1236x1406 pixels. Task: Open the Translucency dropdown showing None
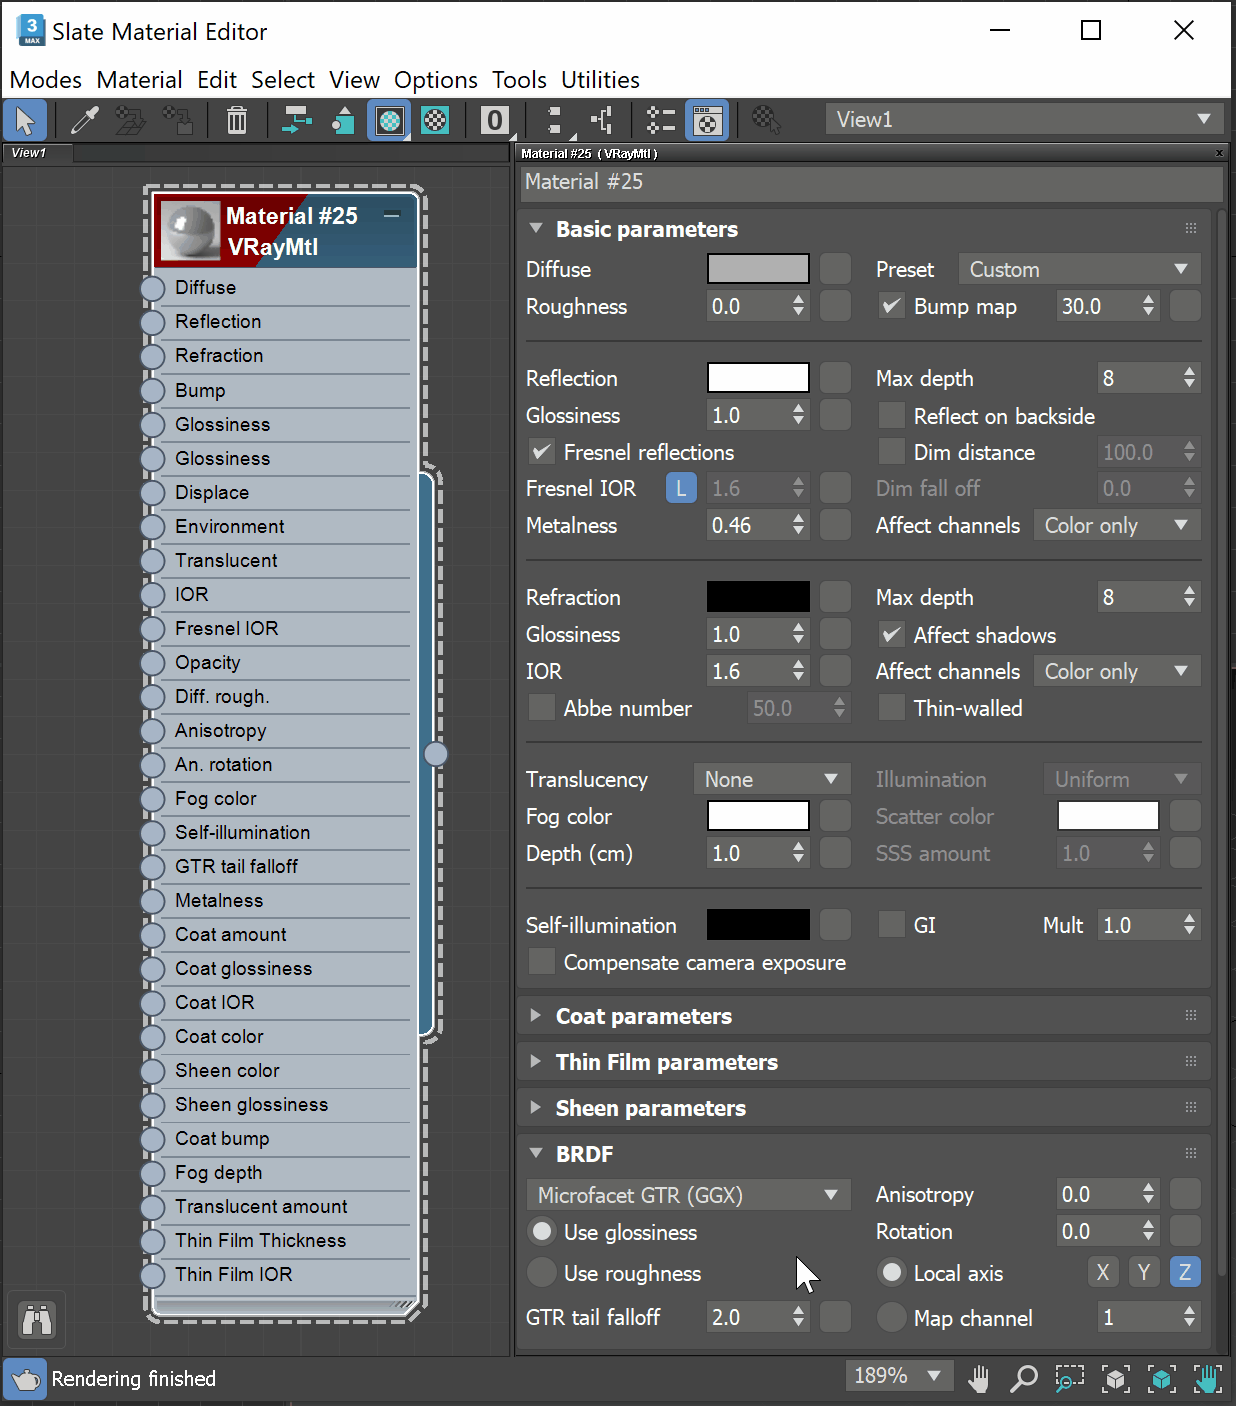[771, 778]
